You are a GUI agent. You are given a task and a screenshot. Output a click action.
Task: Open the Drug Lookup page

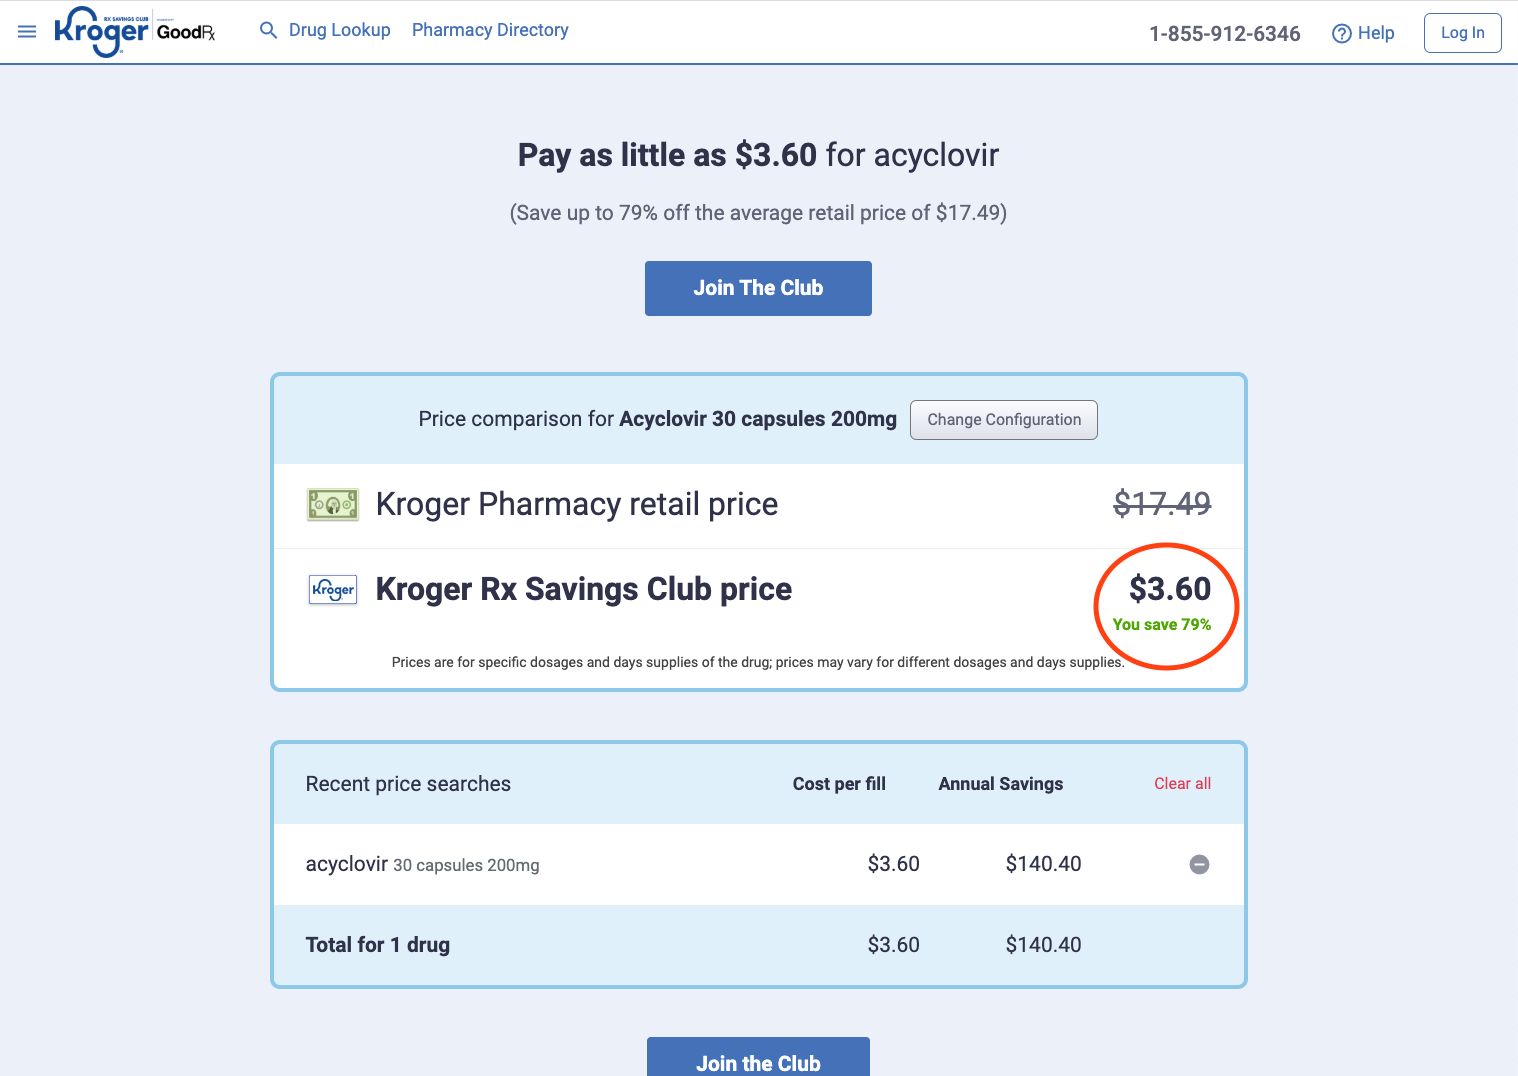(x=339, y=30)
